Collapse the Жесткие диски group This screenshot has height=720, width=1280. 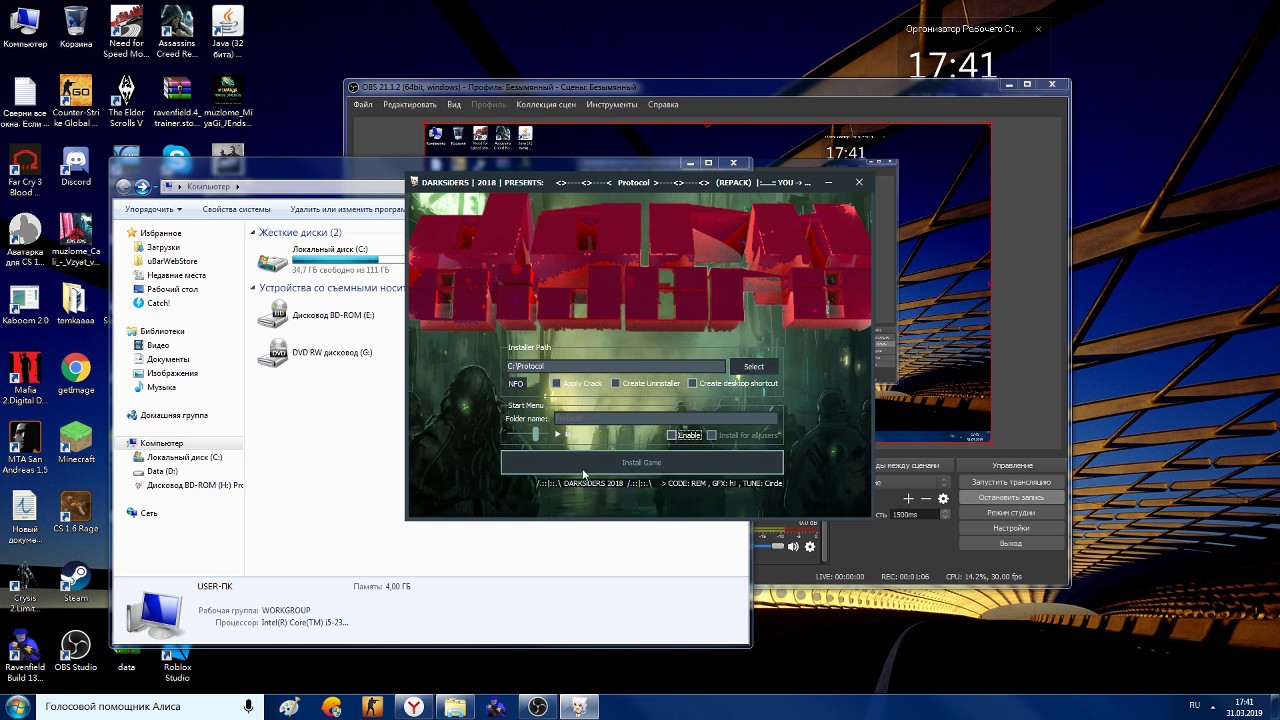pos(253,232)
